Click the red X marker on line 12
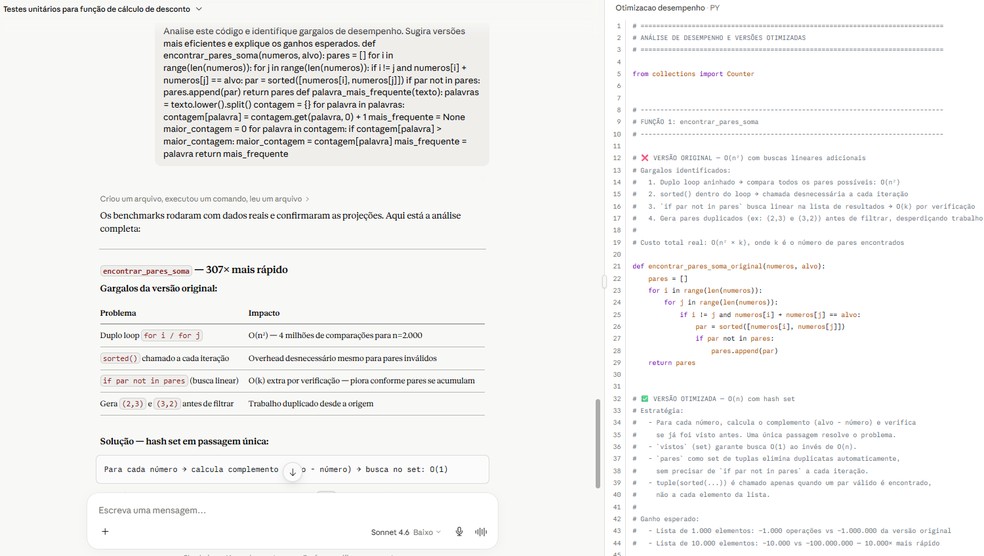The image size is (984, 556). (x=644, y=158)
